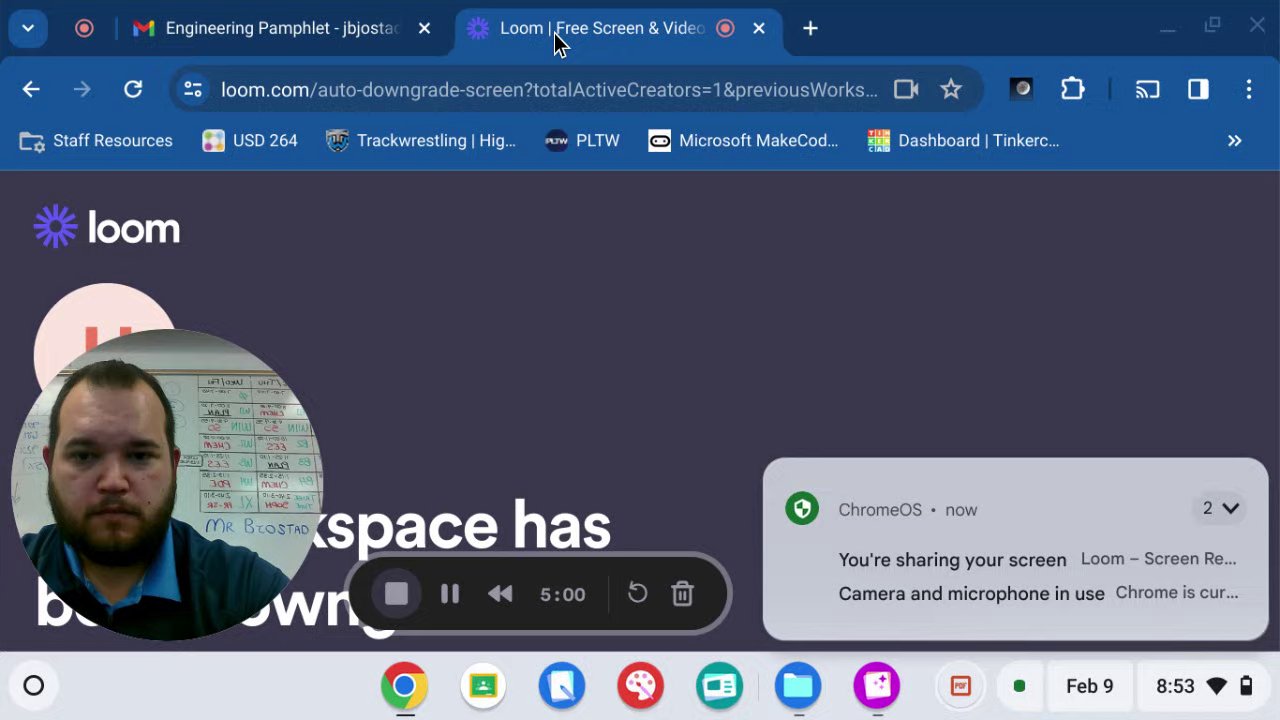Show more bookmarks with the double chevron
The height and width of the screenshot is (720, 1280).
pyautogui.click(x=1235, y=141)
